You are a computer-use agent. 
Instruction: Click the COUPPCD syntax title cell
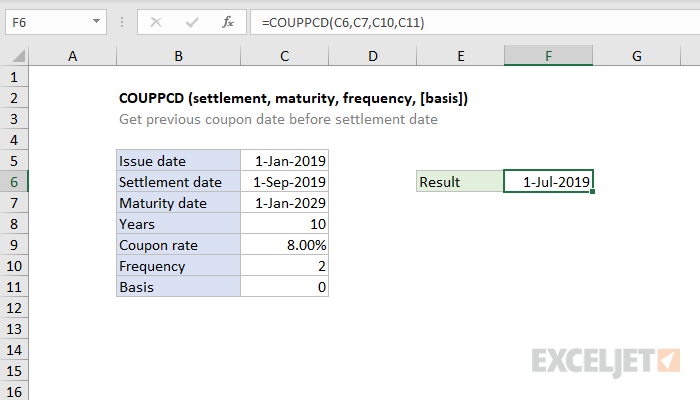[x=293, y=98]
